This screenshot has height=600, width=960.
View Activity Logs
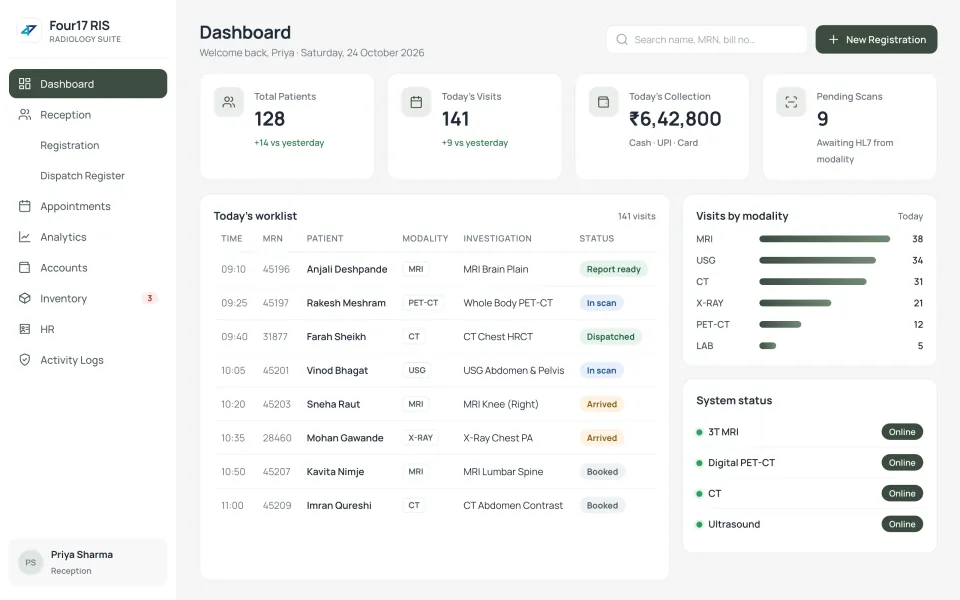(88, 360)
